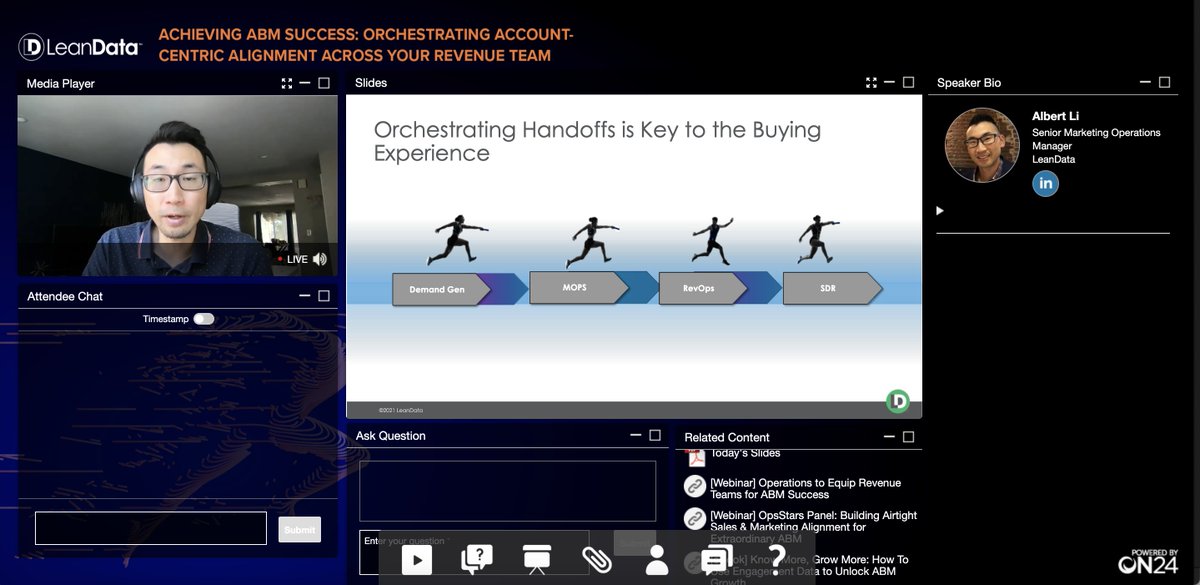Minimize the Media Player panel

(x=305, y=84)
